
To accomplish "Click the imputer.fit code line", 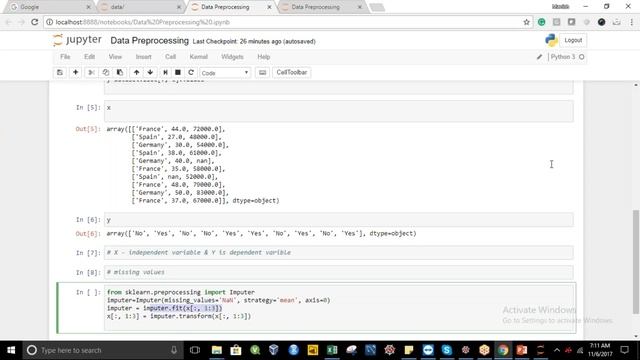I will (164, 308).
